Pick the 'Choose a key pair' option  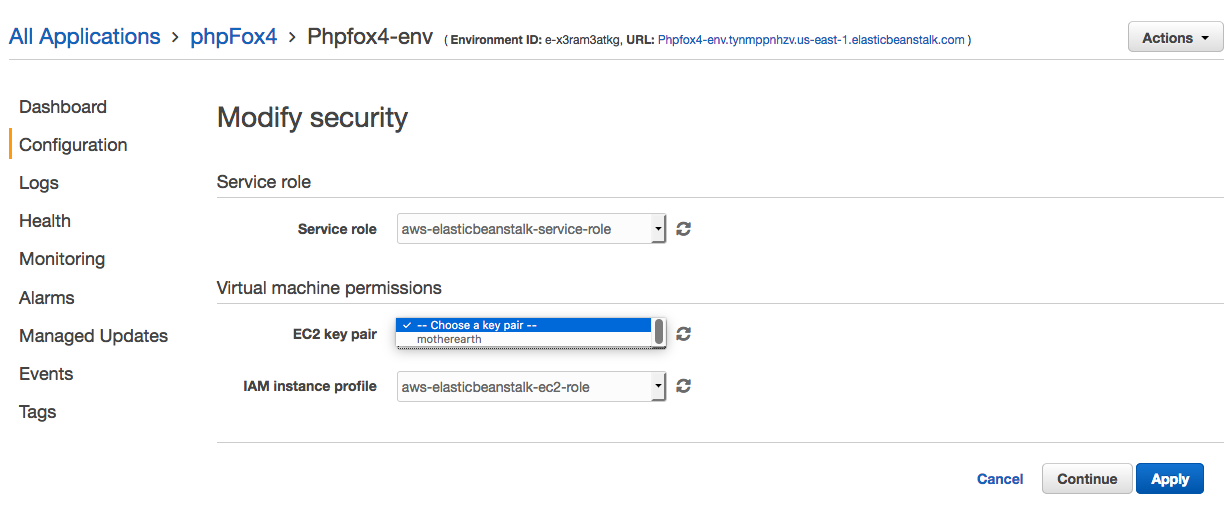click(x=479, y=325)
